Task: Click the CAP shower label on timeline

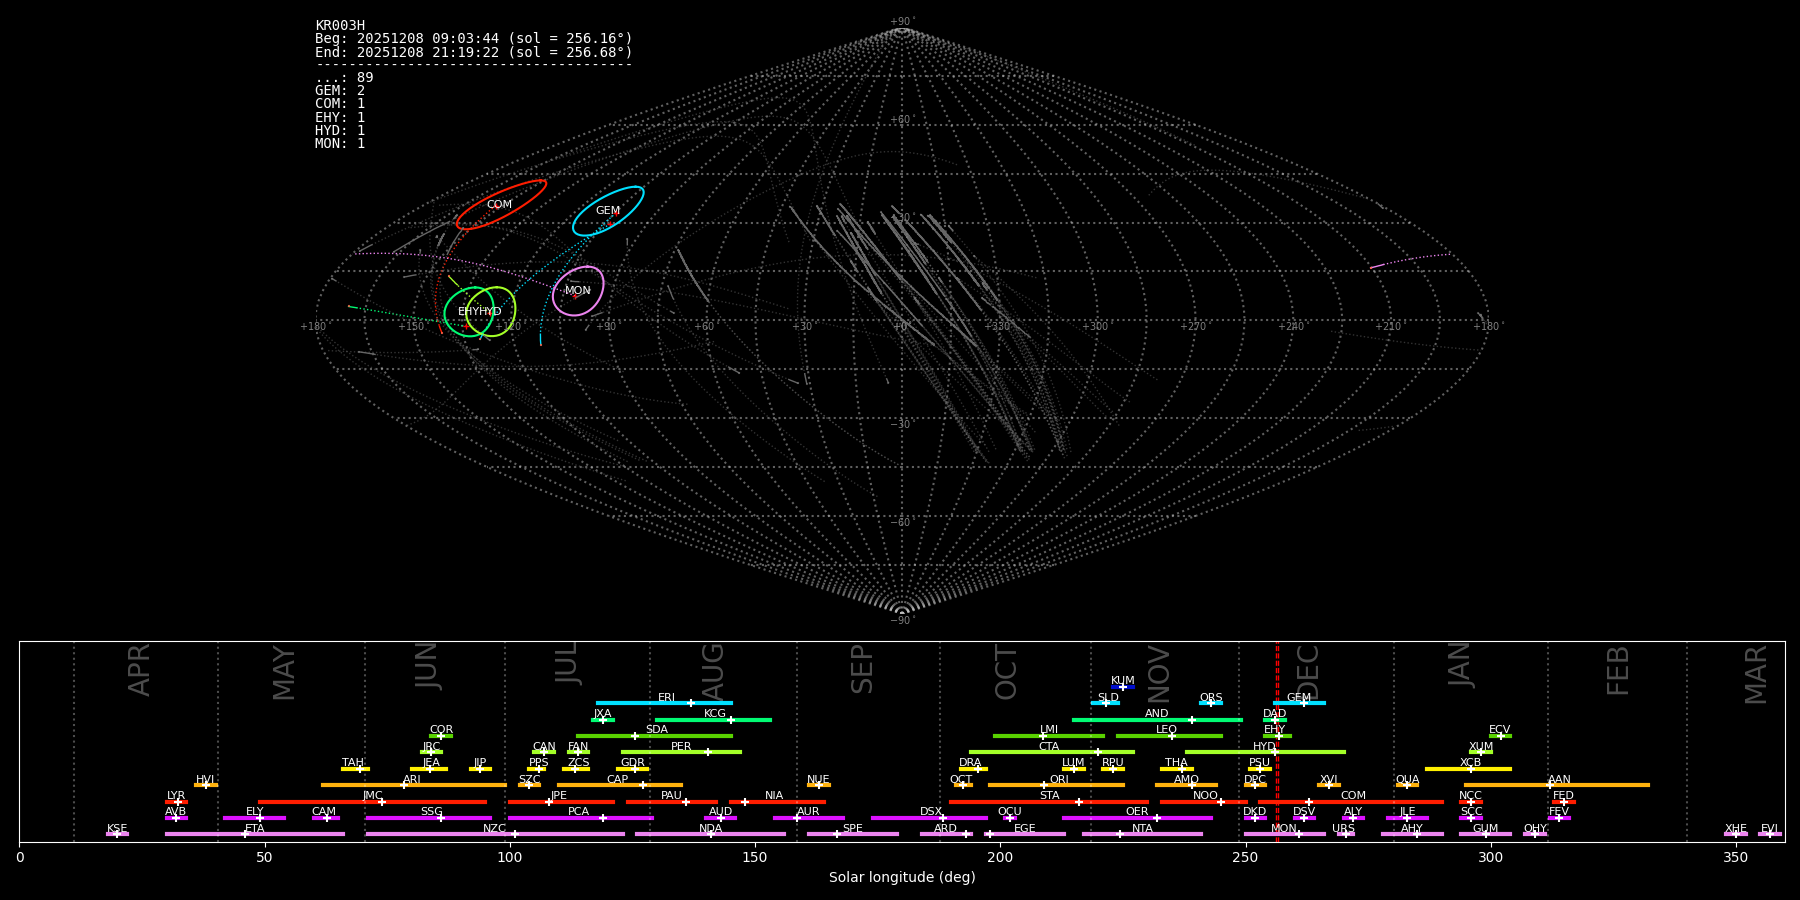Action: tap(618, 780)
